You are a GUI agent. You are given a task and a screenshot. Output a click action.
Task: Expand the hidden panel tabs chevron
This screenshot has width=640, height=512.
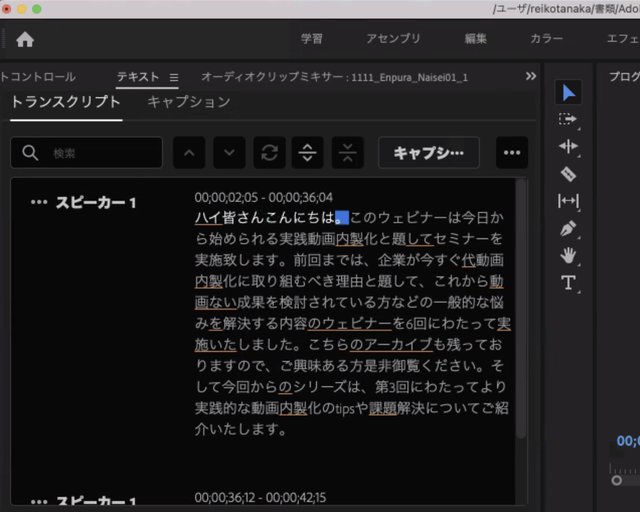(x=531, y=76)
